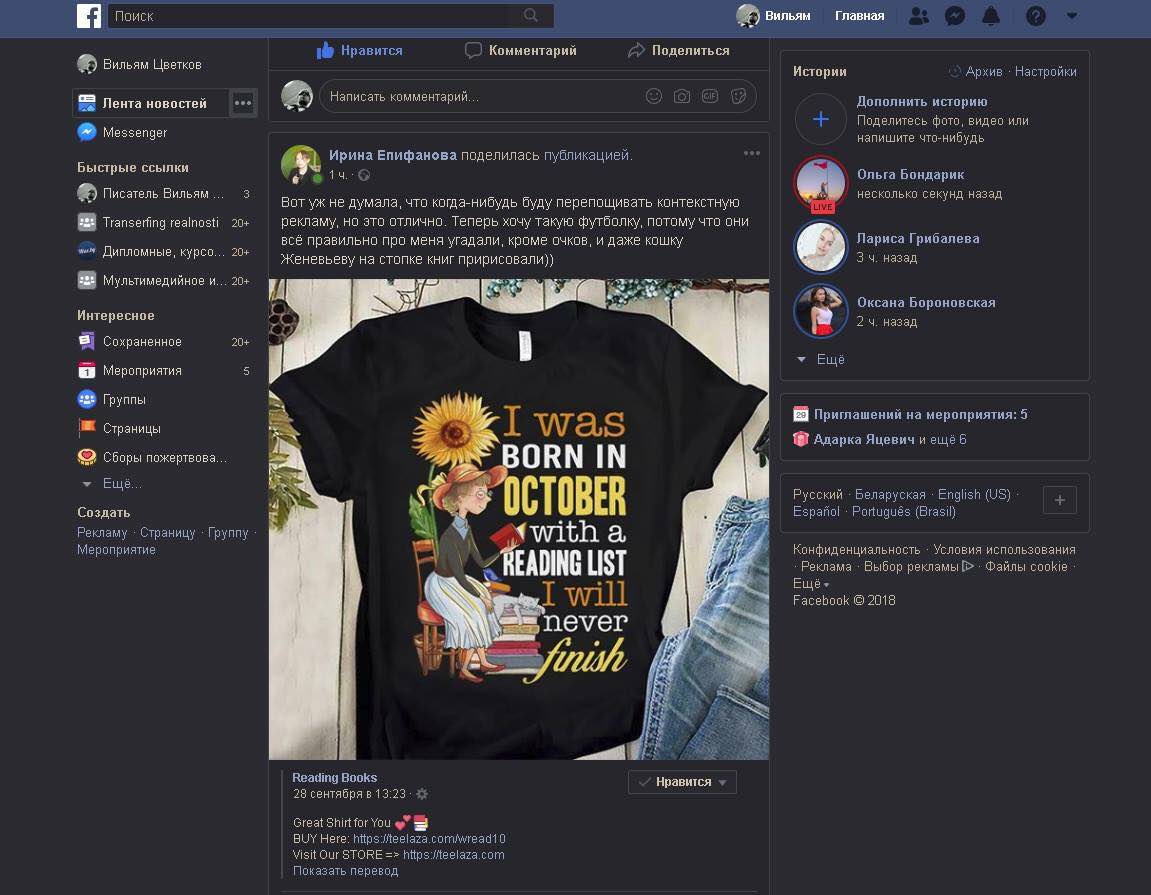Click the post privacy globe icon
This screenshot has width=1151, height=895.
click(364, 175)
